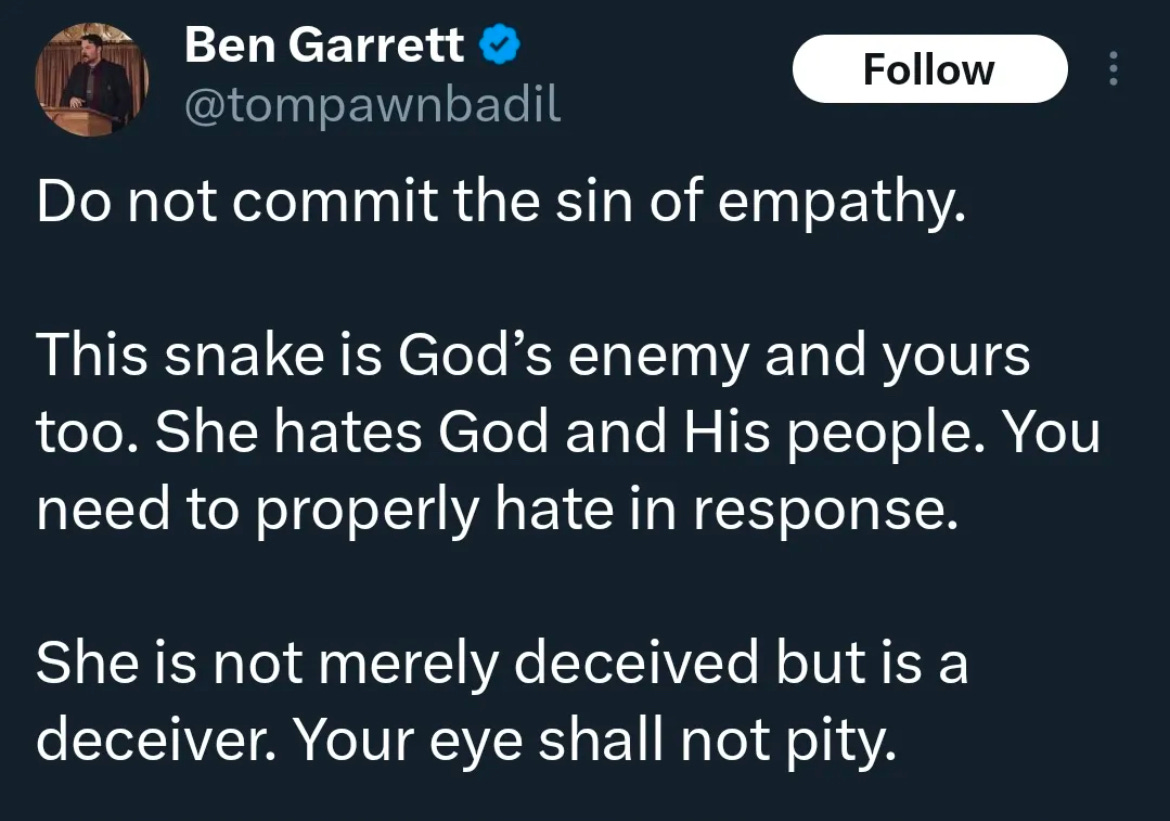Open the @tompawnbadil handle link
This screenshot has height=821, width=1170.
tap(372, 104)
